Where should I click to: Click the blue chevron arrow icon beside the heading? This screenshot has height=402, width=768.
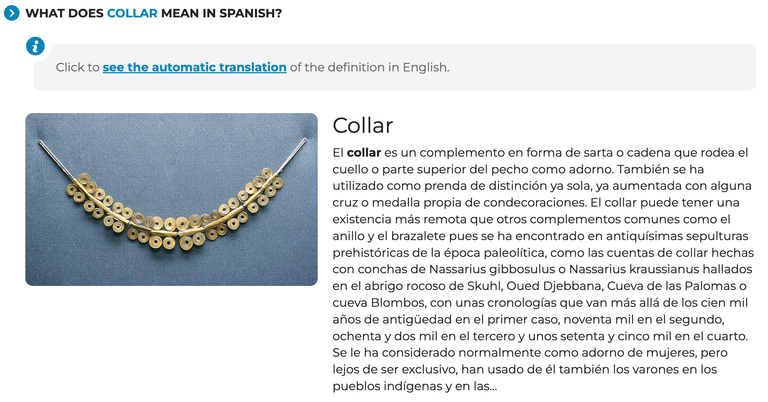tap(11, 13)
